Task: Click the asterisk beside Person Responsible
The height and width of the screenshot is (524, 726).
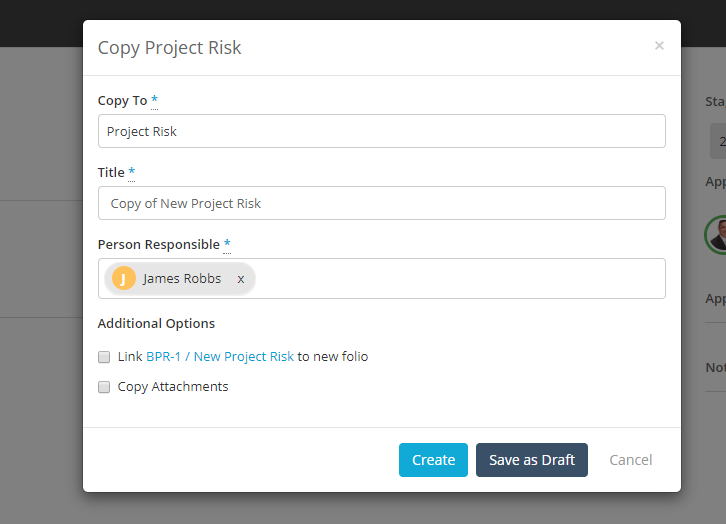Action: [x=227, y=244]
